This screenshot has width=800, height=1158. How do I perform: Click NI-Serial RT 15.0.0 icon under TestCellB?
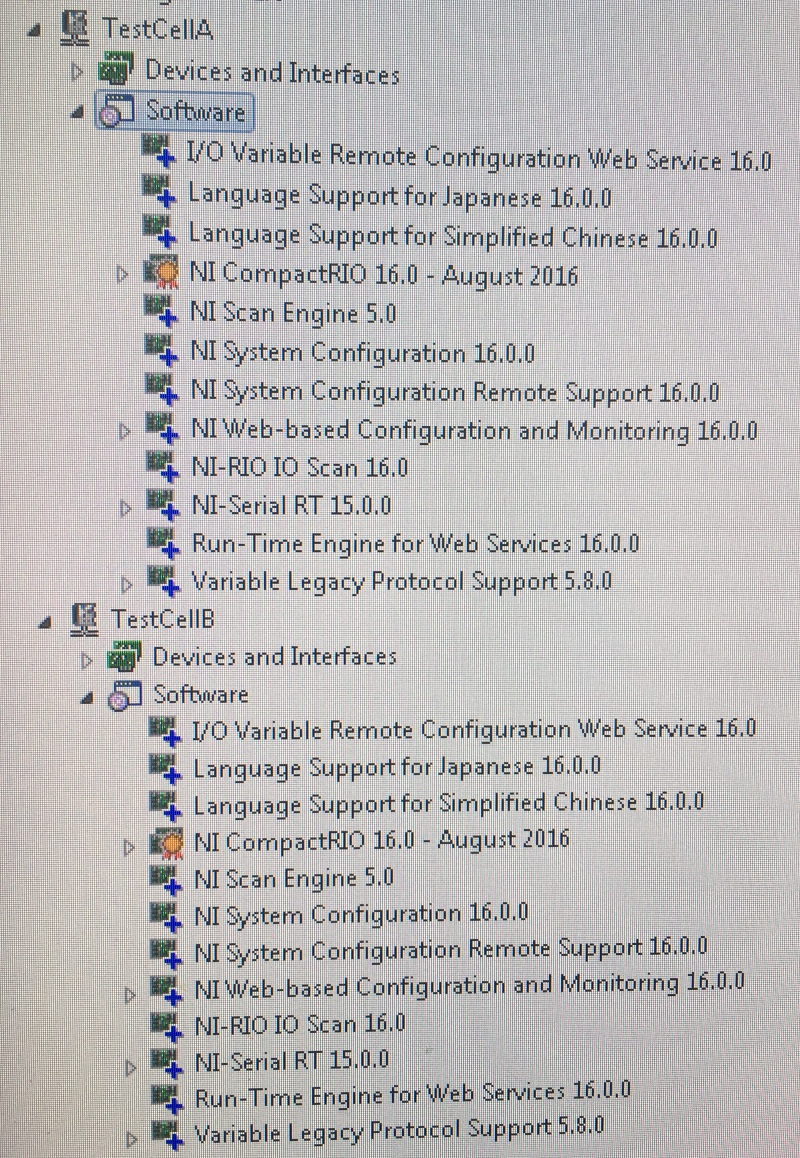tap(167, 1063)
